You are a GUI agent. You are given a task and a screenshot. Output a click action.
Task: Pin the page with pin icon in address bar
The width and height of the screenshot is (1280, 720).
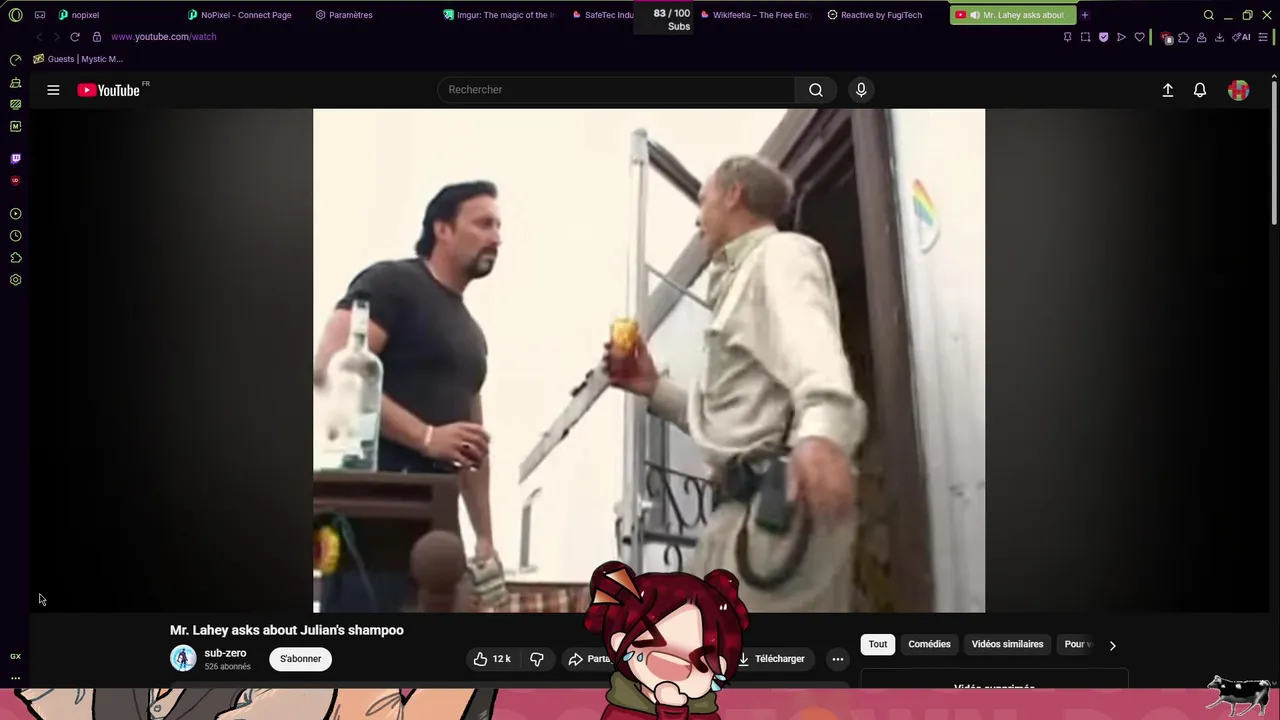point(1068,37)
